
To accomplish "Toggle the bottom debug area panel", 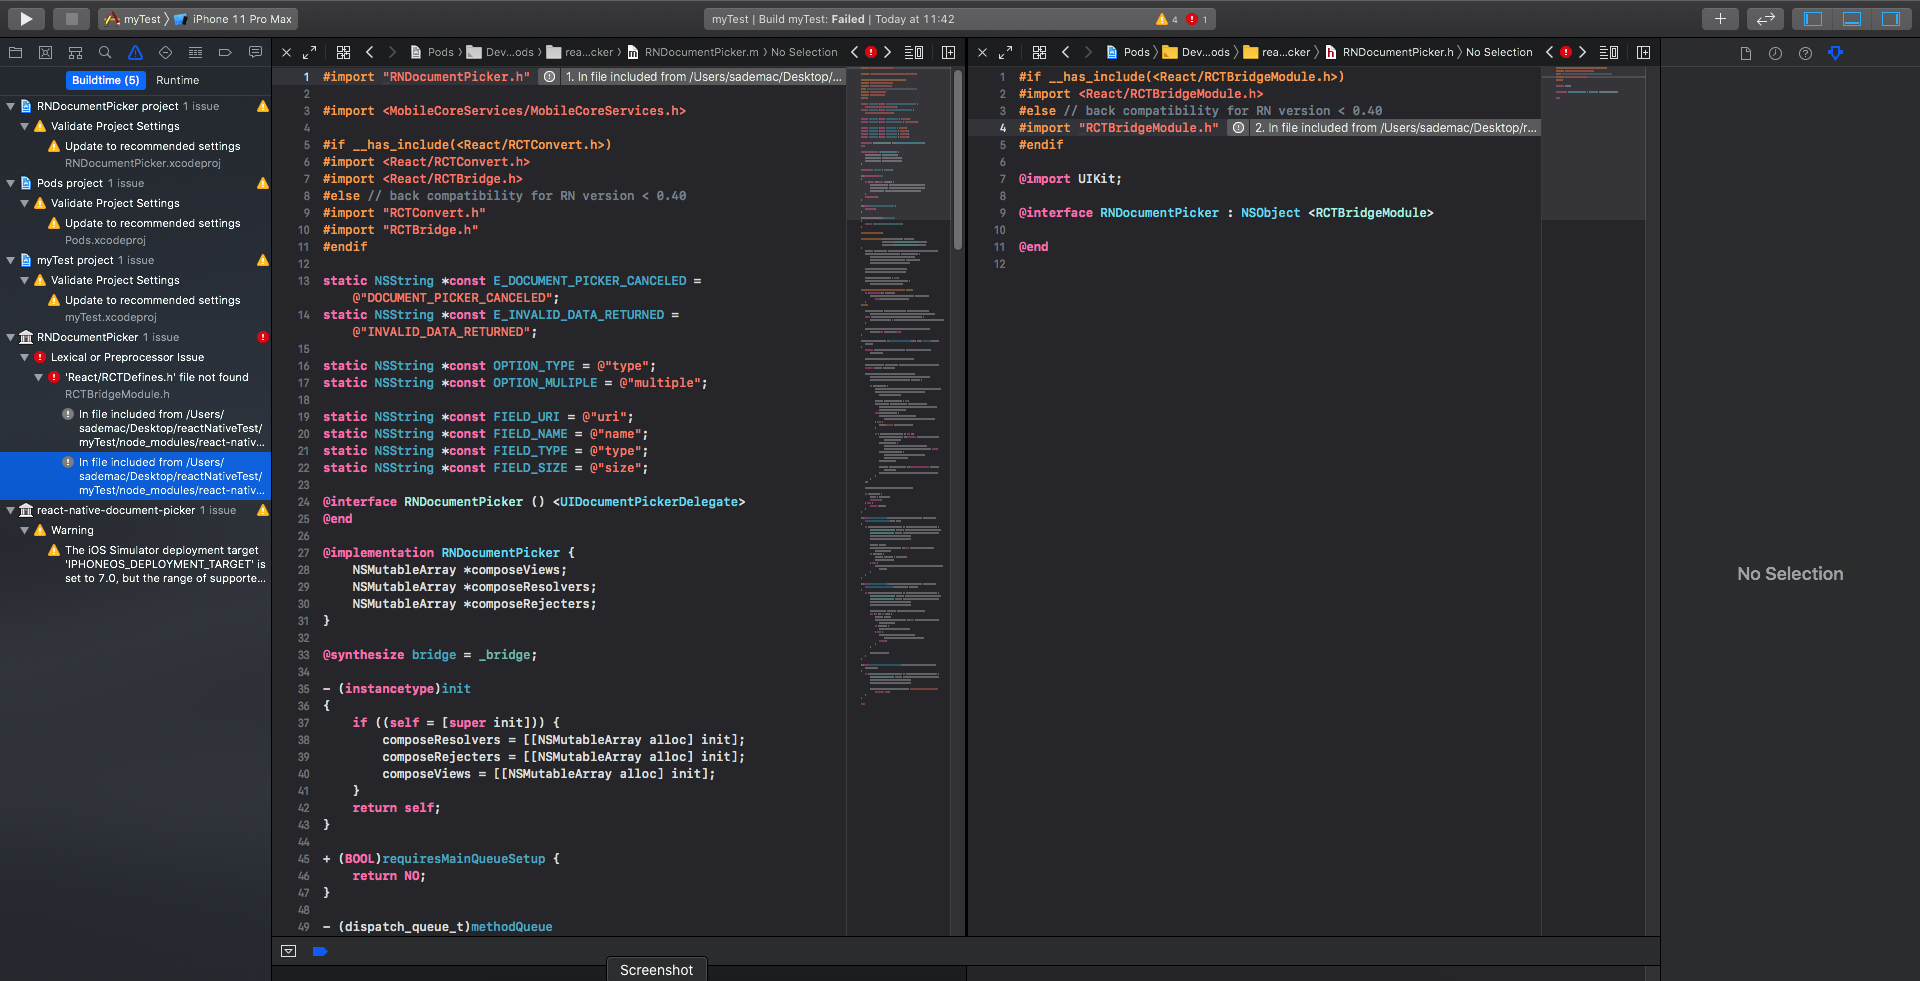I will 1851,18.
